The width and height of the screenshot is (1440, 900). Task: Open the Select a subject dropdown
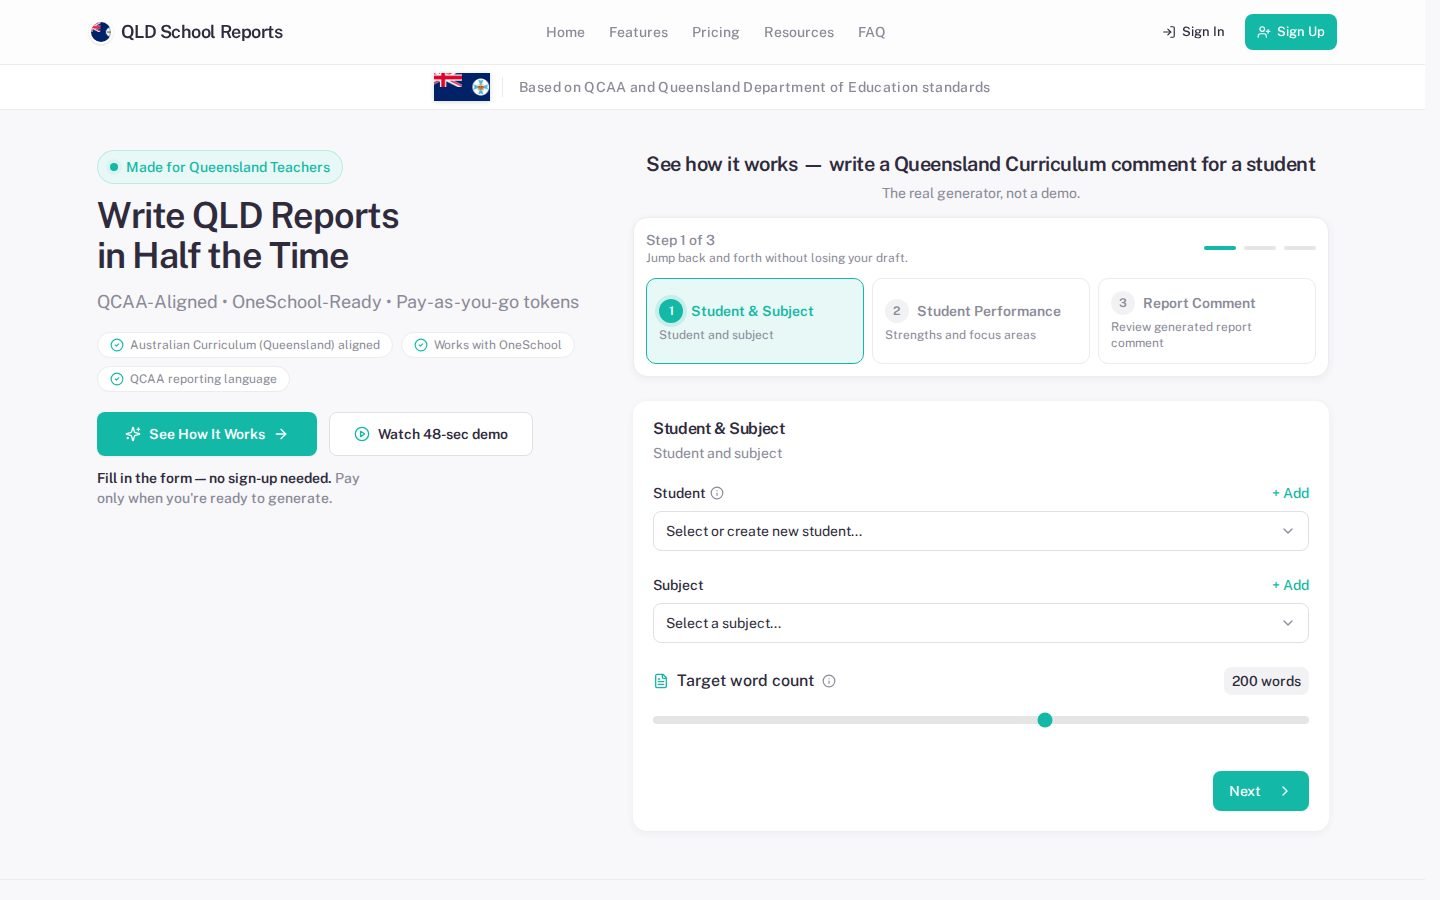[x=981, y=623]
